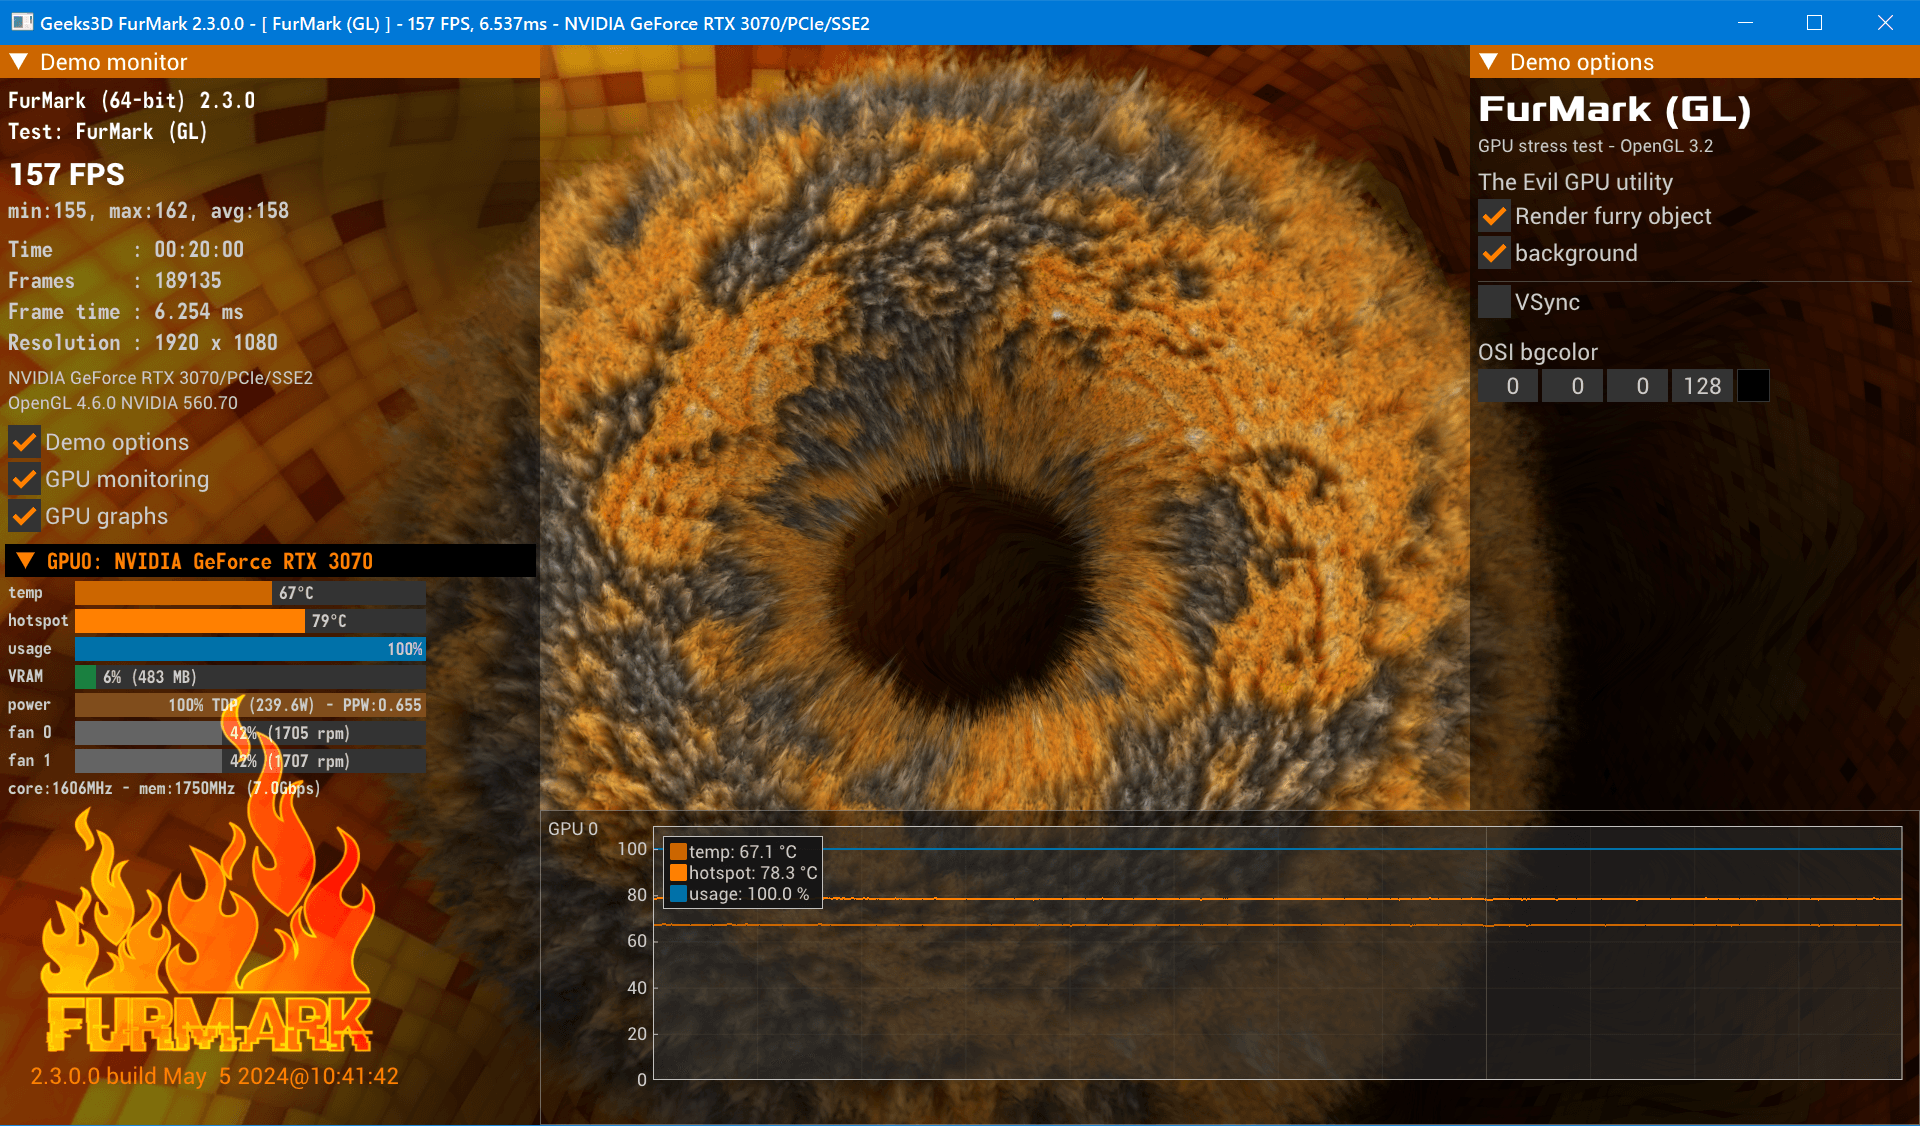The image size is (1920, 1126).
Task: Click the first OSI bgcolor value field
Action: (x=1508, y=386)
